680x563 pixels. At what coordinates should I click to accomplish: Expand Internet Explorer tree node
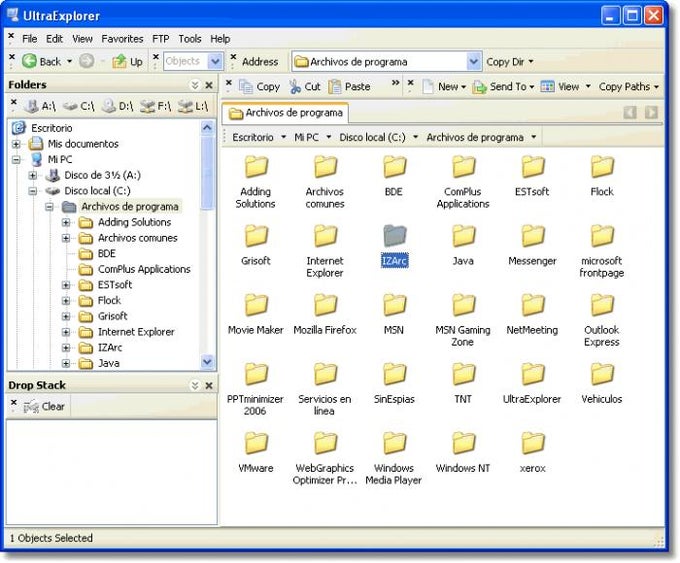66,332
